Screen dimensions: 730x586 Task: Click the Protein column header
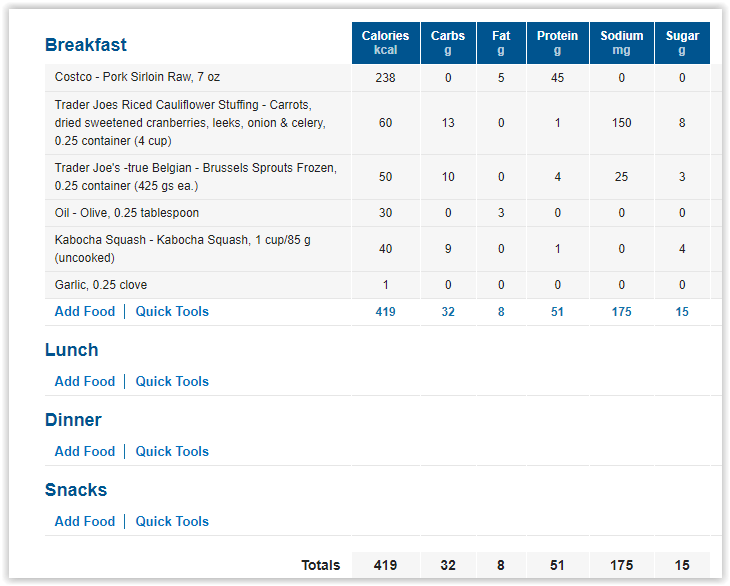pyautogui.click(x=557, y=43)
